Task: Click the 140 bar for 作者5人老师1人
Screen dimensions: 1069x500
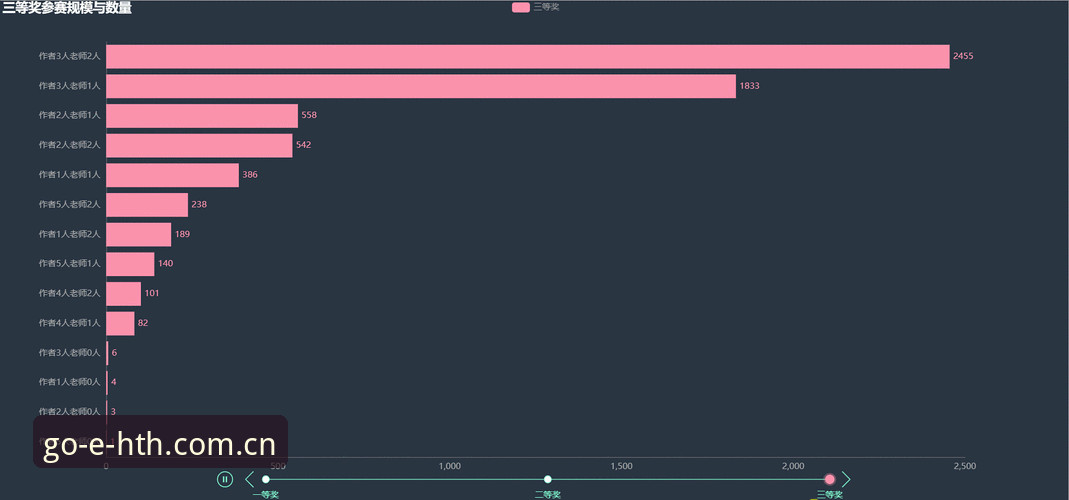Action: pyautogui.click(x=130, y=264)
